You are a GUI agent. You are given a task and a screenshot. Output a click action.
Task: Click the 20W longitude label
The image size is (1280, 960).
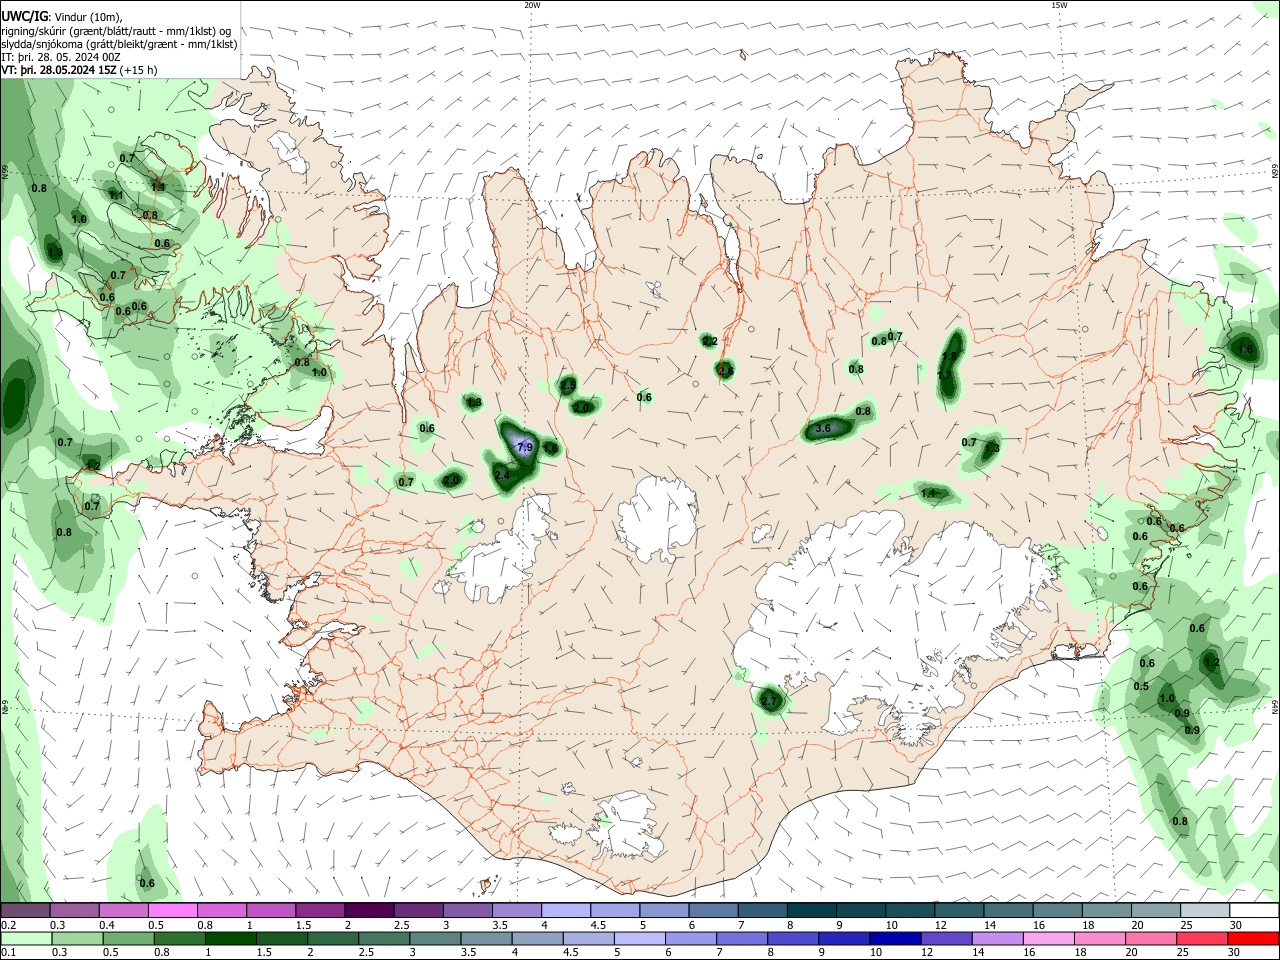coord(532,5)
